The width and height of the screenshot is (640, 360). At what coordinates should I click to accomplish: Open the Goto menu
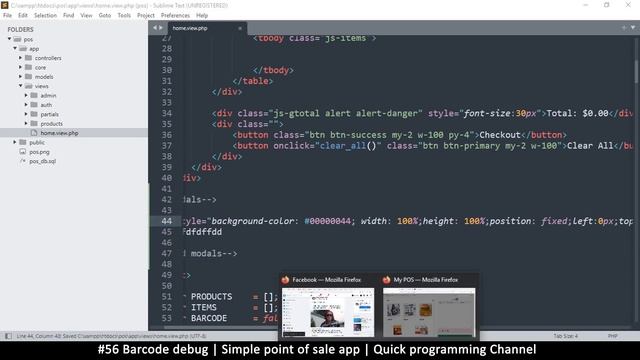point(104,15)
